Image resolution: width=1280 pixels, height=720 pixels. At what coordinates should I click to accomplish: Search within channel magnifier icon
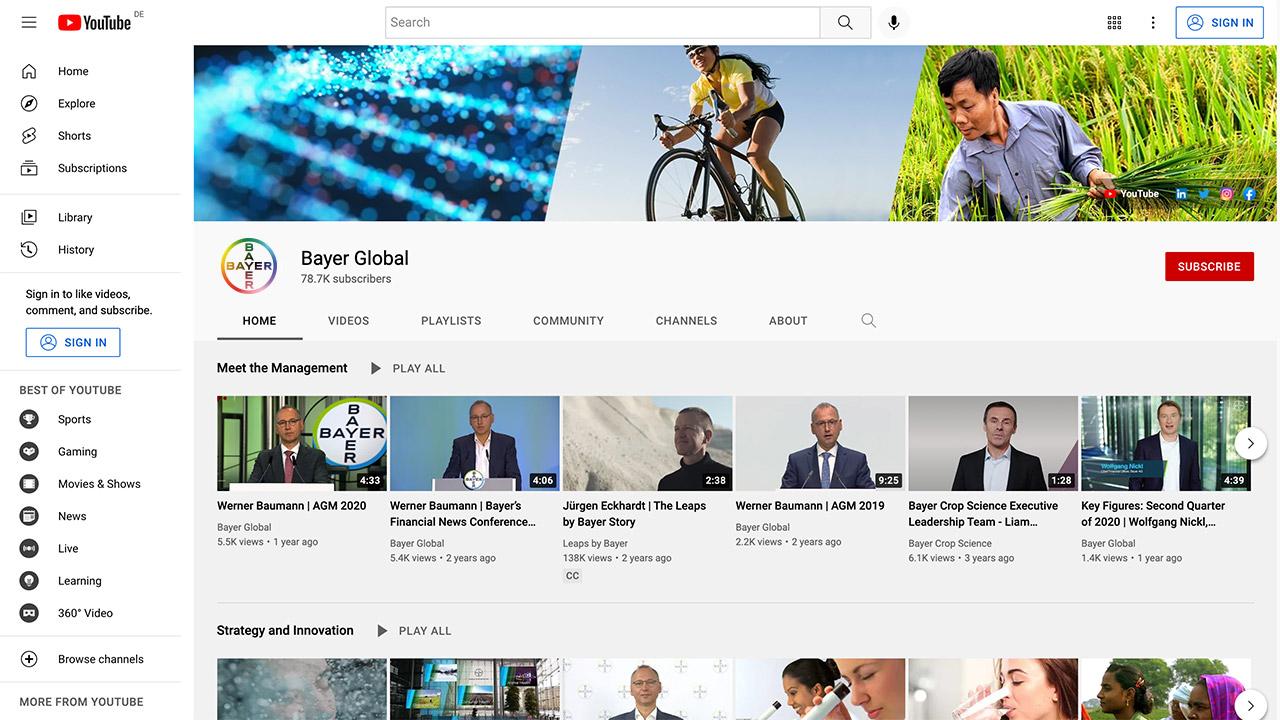click(x=868, y=321)
